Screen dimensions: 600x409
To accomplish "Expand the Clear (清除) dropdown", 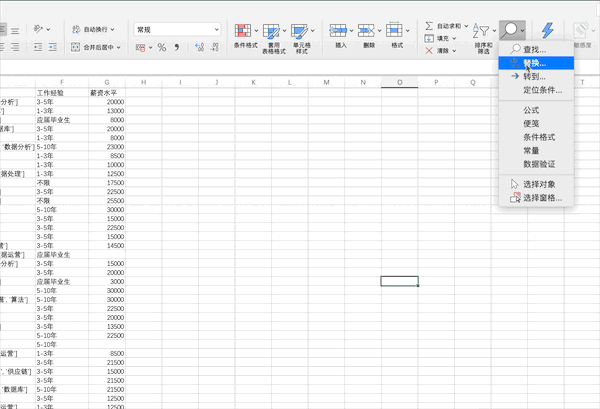I will coord(455,49).
